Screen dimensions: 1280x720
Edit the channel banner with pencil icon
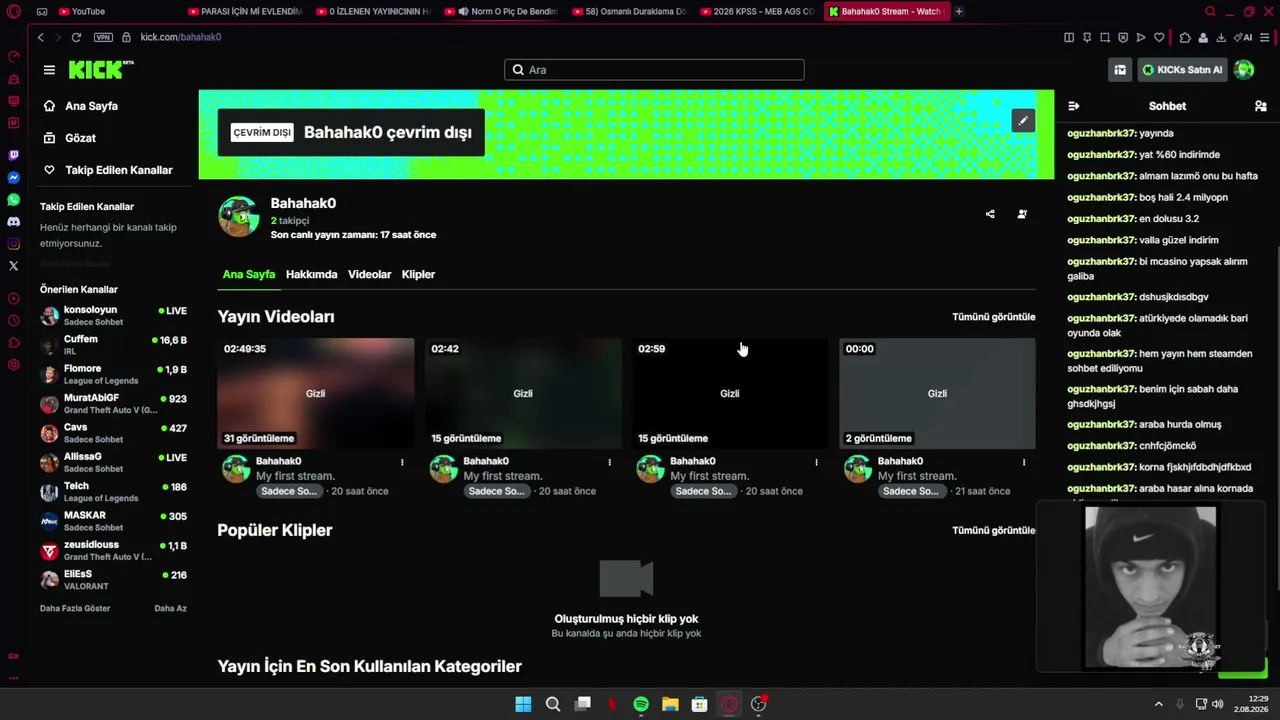1023,121
